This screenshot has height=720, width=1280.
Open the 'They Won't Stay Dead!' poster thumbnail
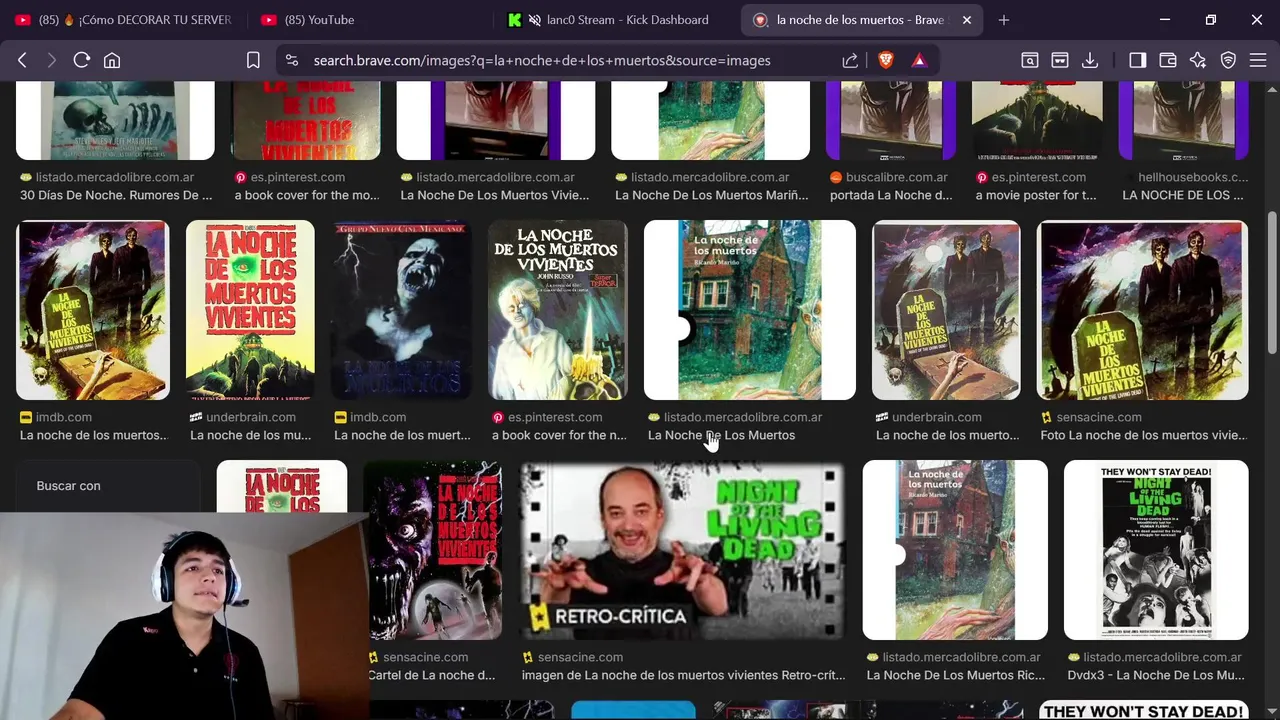click(1156, 550)
